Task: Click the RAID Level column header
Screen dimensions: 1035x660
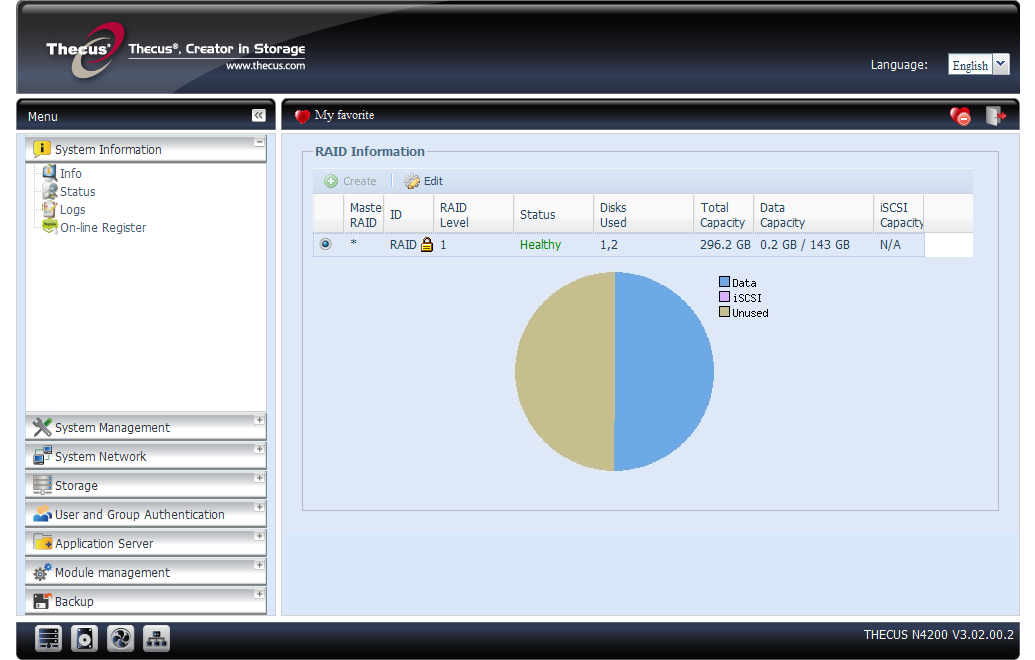Action: click(473, 214)
